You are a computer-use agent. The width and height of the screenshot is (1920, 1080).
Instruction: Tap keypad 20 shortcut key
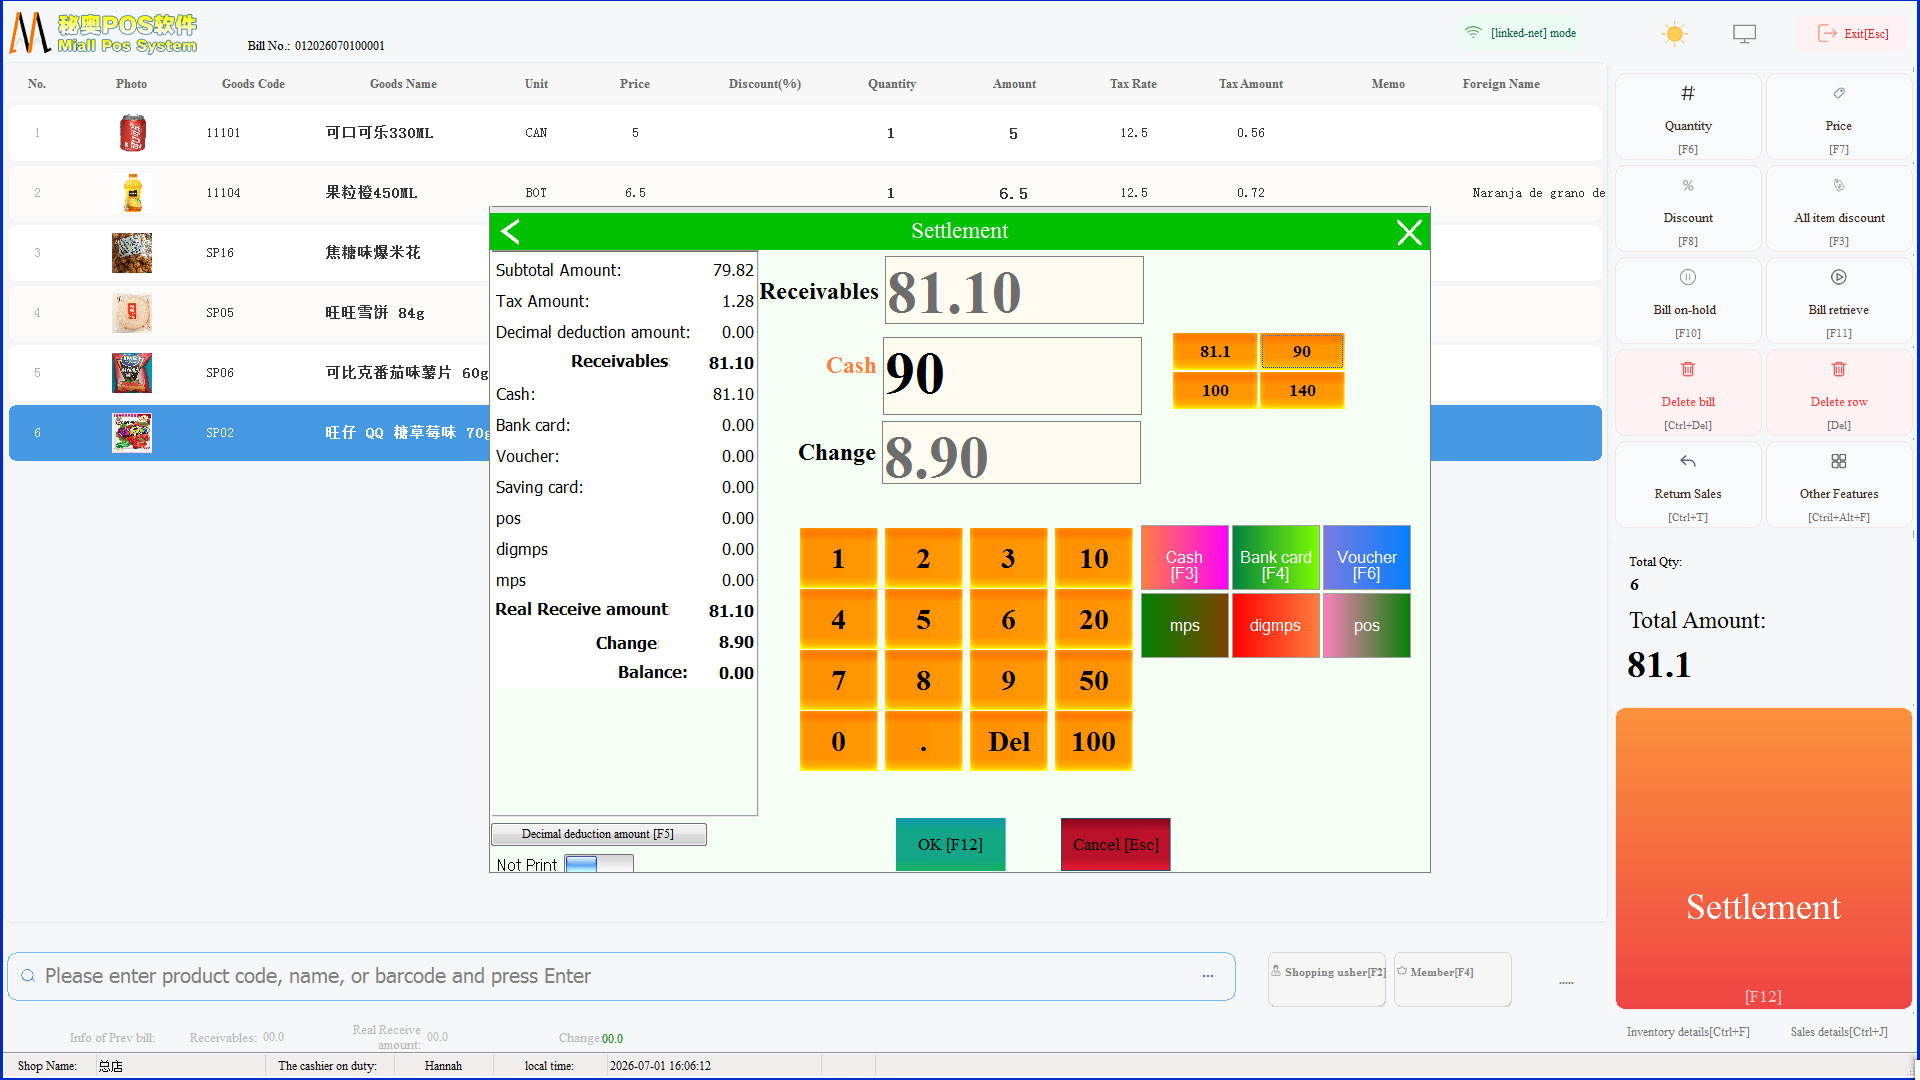1093,620
